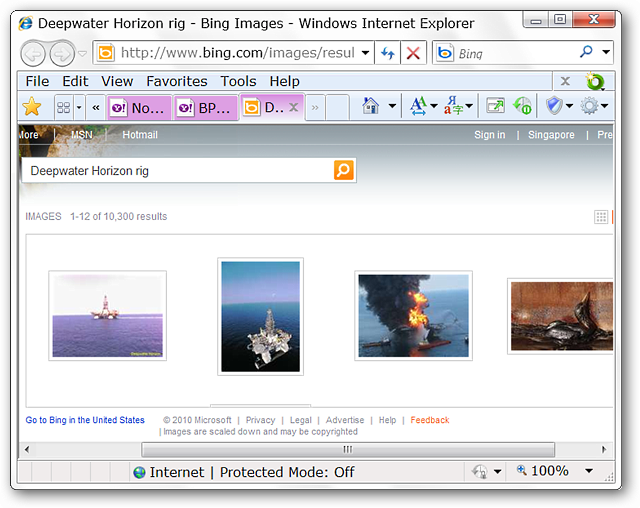The height and width of the screenshot is (508, 640).
Task: Go to the Home page icon
Action: [371, 106]
